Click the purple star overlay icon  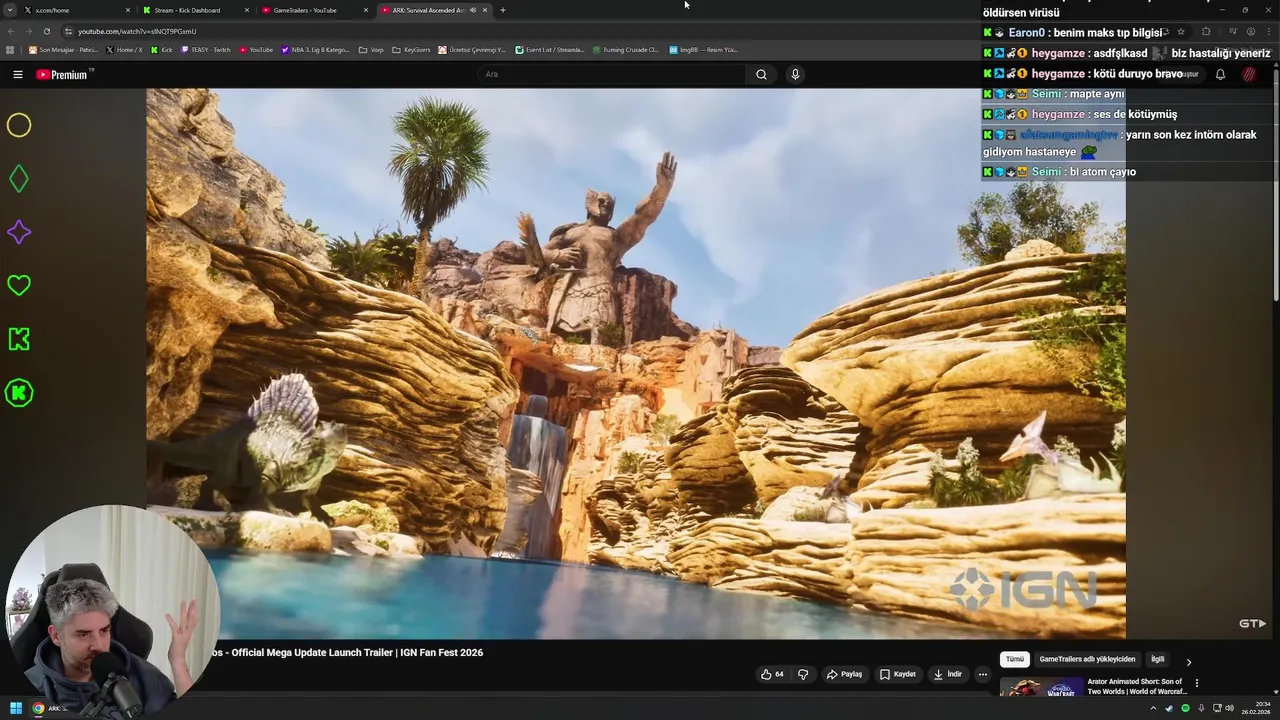[x=19, y=232]
